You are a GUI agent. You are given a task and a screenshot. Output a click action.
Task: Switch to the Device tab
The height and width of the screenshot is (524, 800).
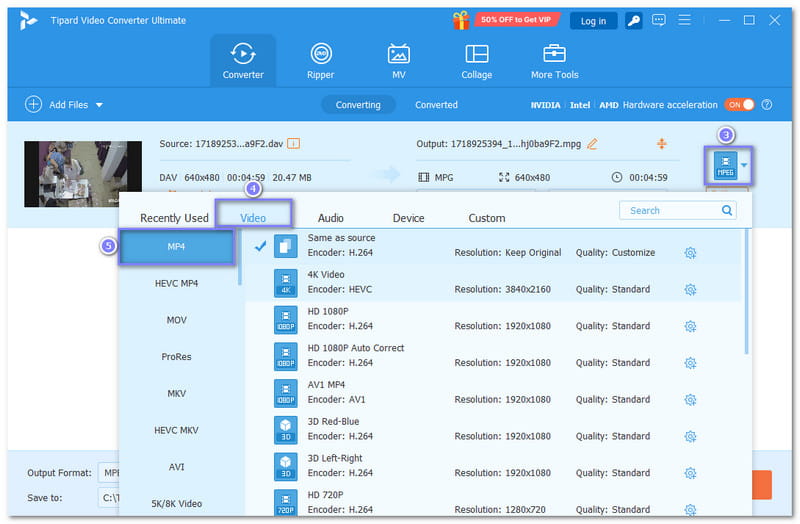(408, 218)
